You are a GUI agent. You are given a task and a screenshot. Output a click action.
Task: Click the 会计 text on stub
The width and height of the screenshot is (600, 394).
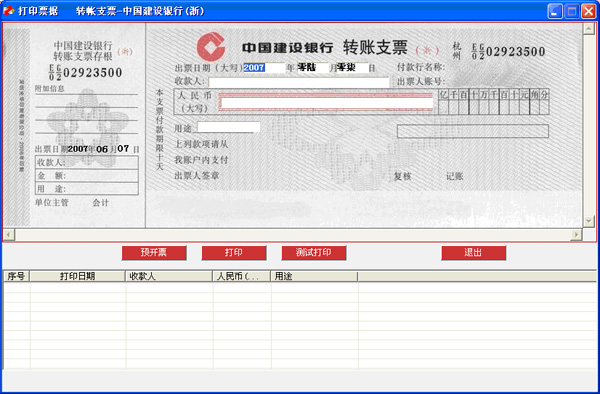101,203
